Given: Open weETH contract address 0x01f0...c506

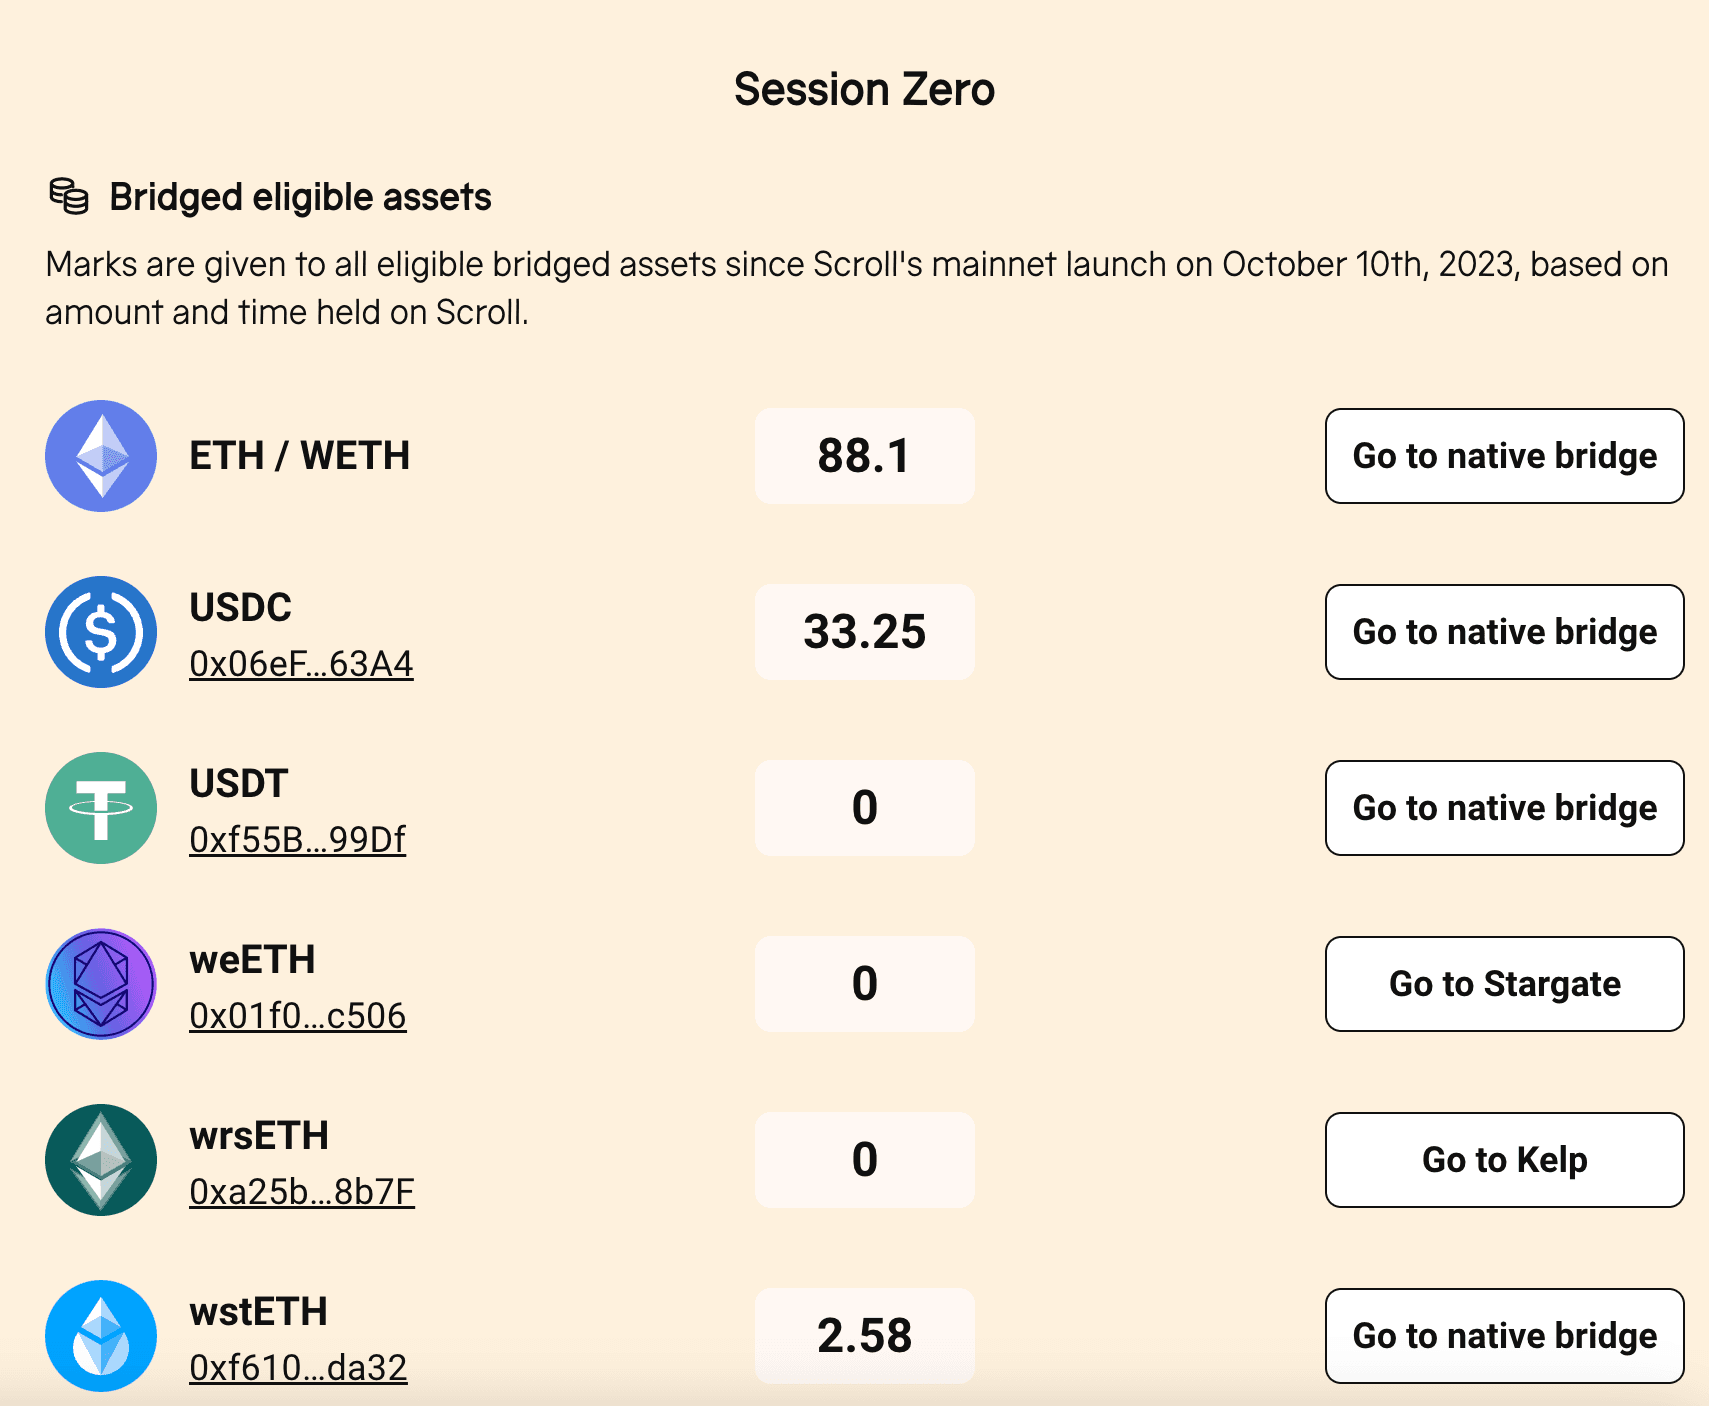Looking at the screenshot, I should [x=298, y=1016].
